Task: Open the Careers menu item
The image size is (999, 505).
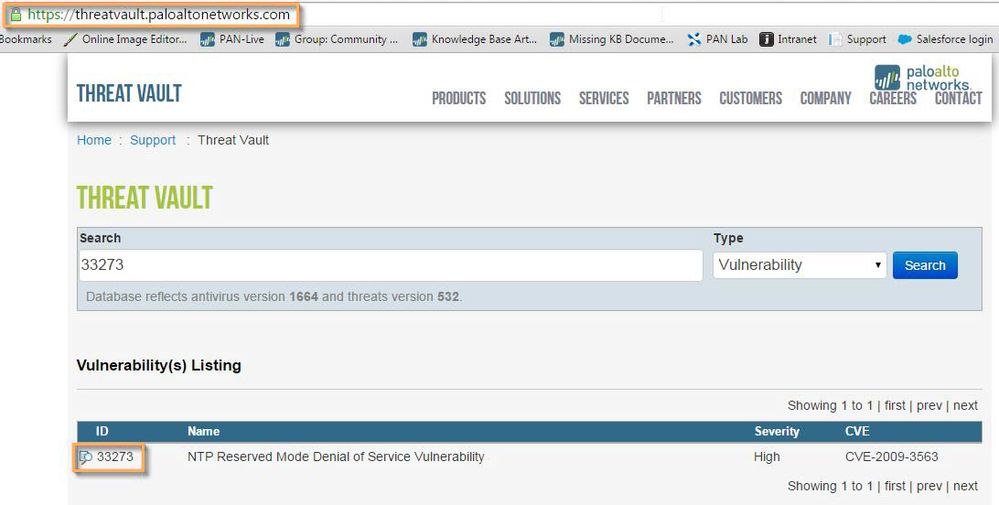Action: (893, 98)
